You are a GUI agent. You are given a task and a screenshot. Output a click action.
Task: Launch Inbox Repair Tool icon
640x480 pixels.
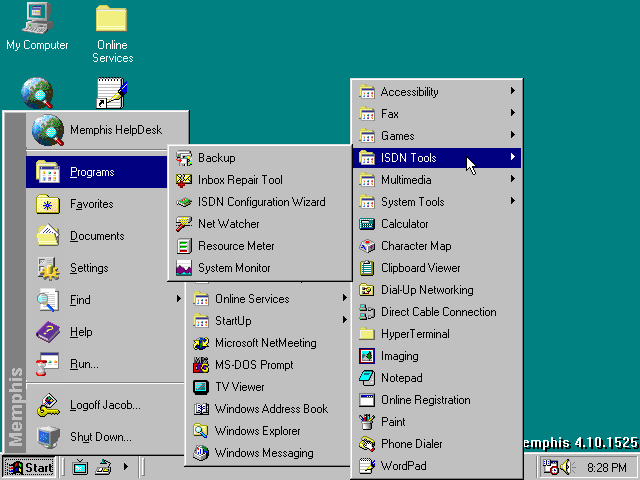click(x=184, y=180)
